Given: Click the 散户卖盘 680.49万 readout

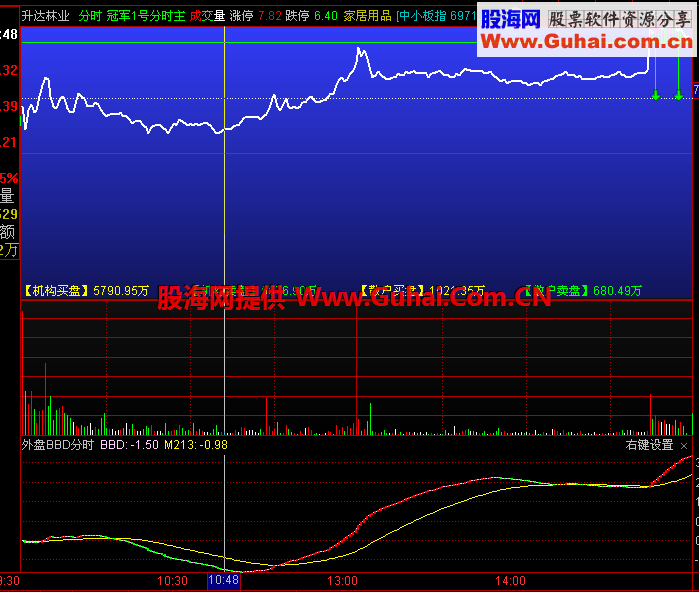Looking at the screenshot, I should (583, 291).
